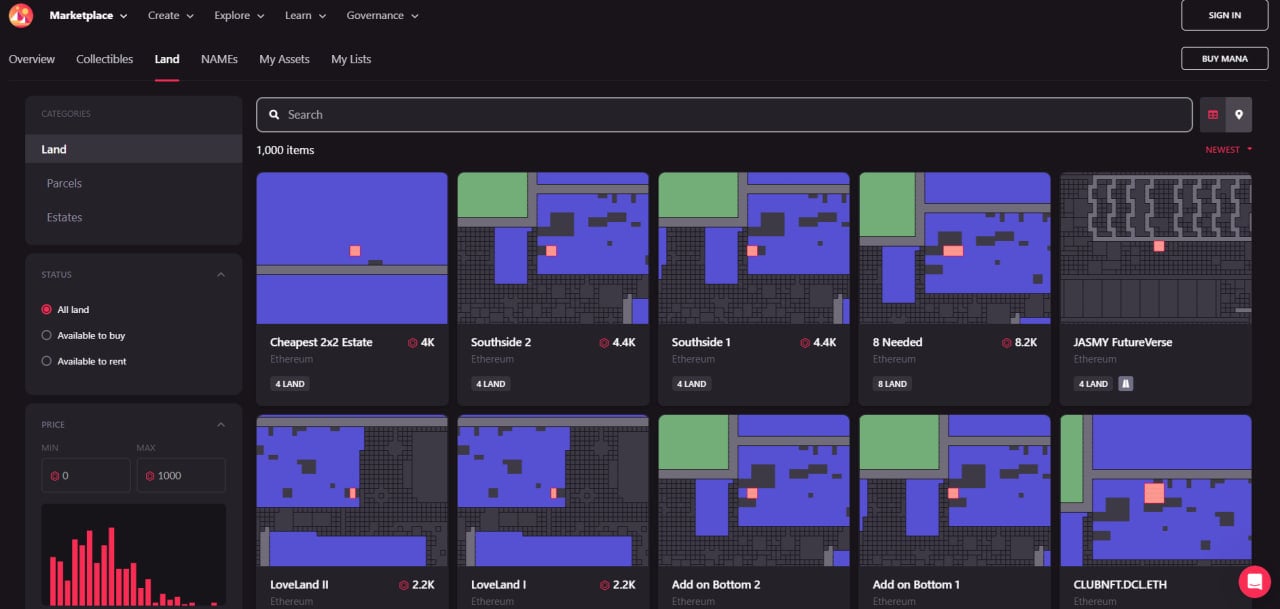Image resolution: width=1280 pixels, height=609 pixels.
Task: Open the CLUBNFT.DCL.ETH map thumbnail
Action: point(1156,491)
